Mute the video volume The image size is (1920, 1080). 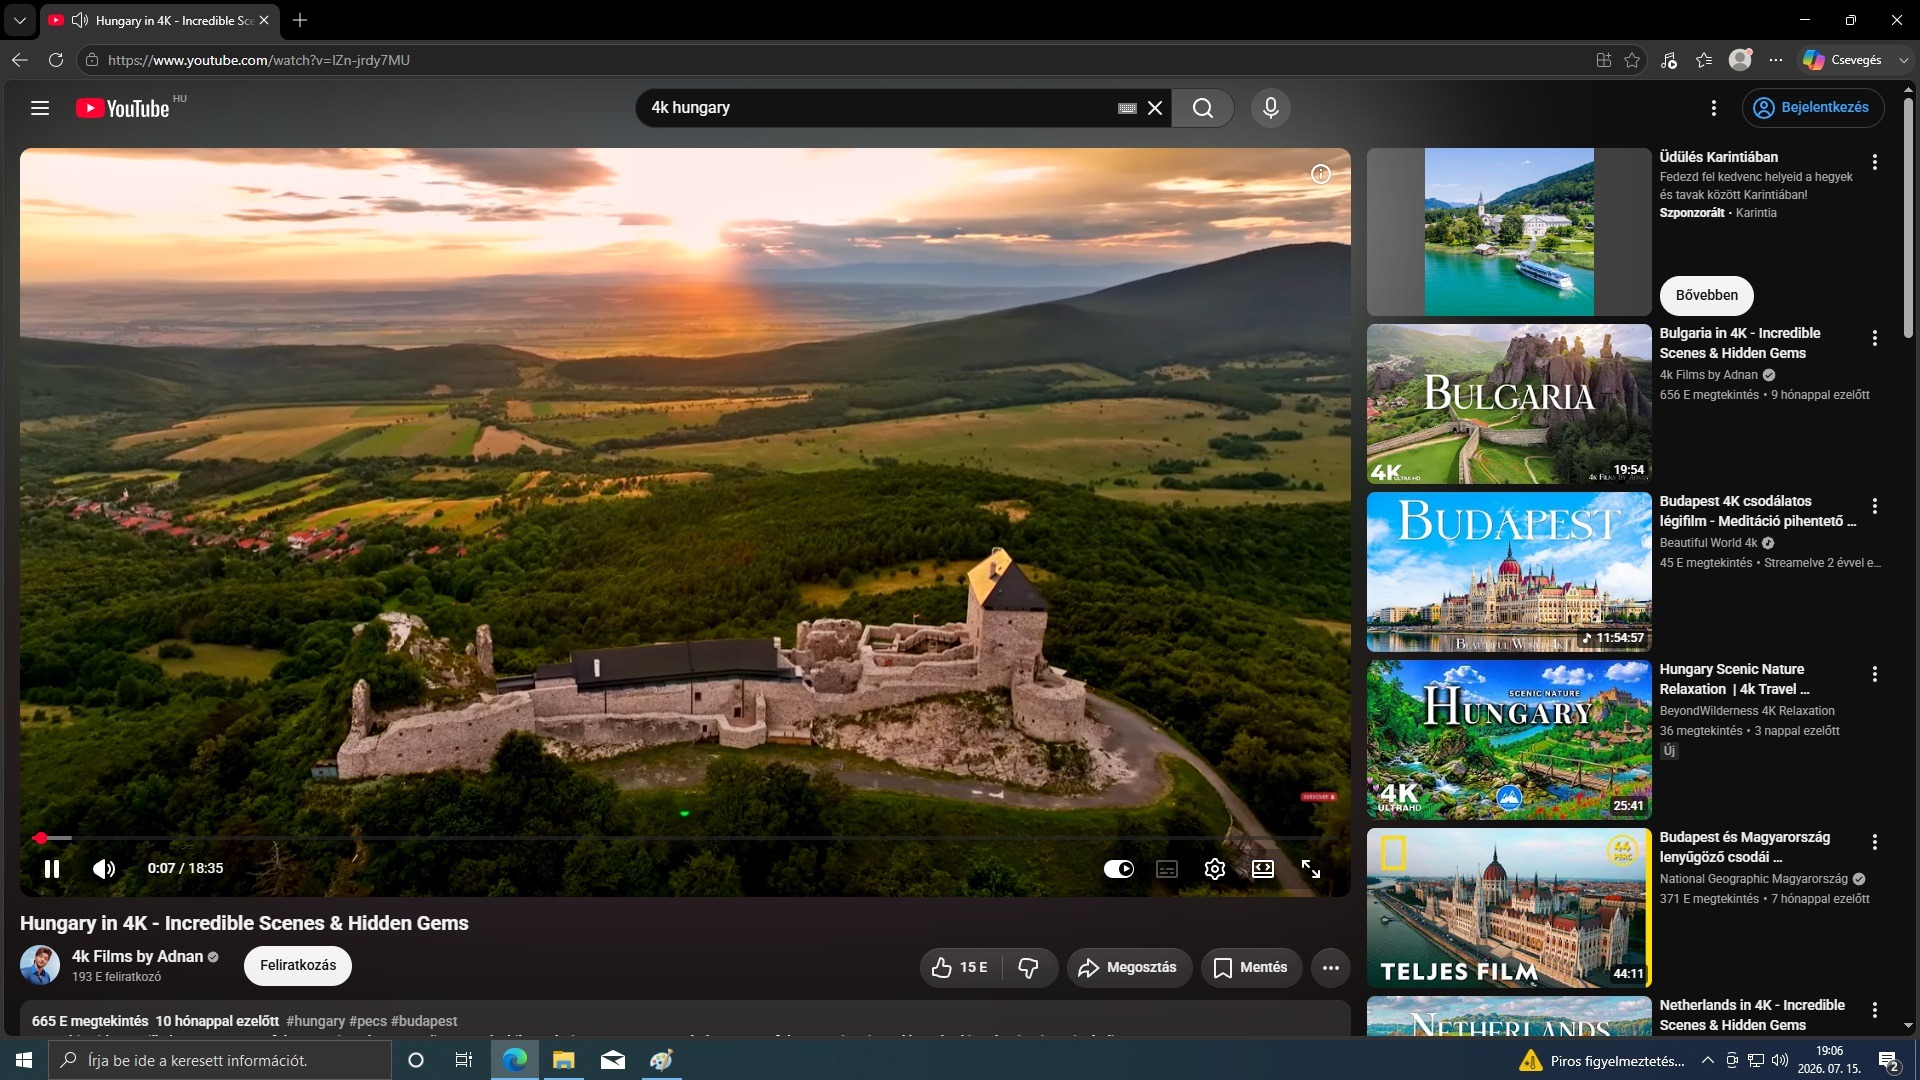tap(104, 869)
